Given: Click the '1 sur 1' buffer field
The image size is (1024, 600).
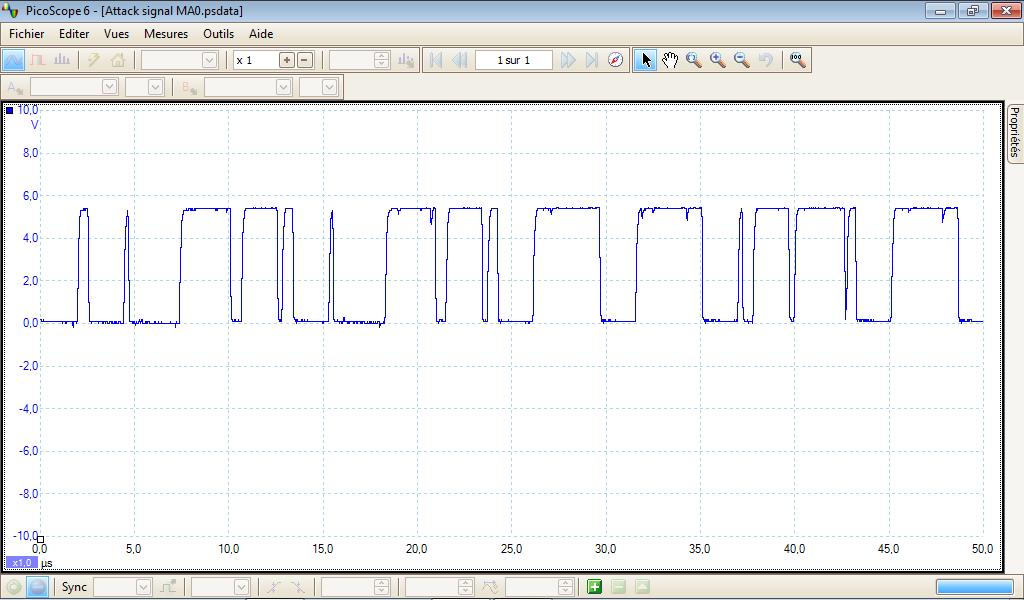Looking at the screenshot, I should click(513, 60).
